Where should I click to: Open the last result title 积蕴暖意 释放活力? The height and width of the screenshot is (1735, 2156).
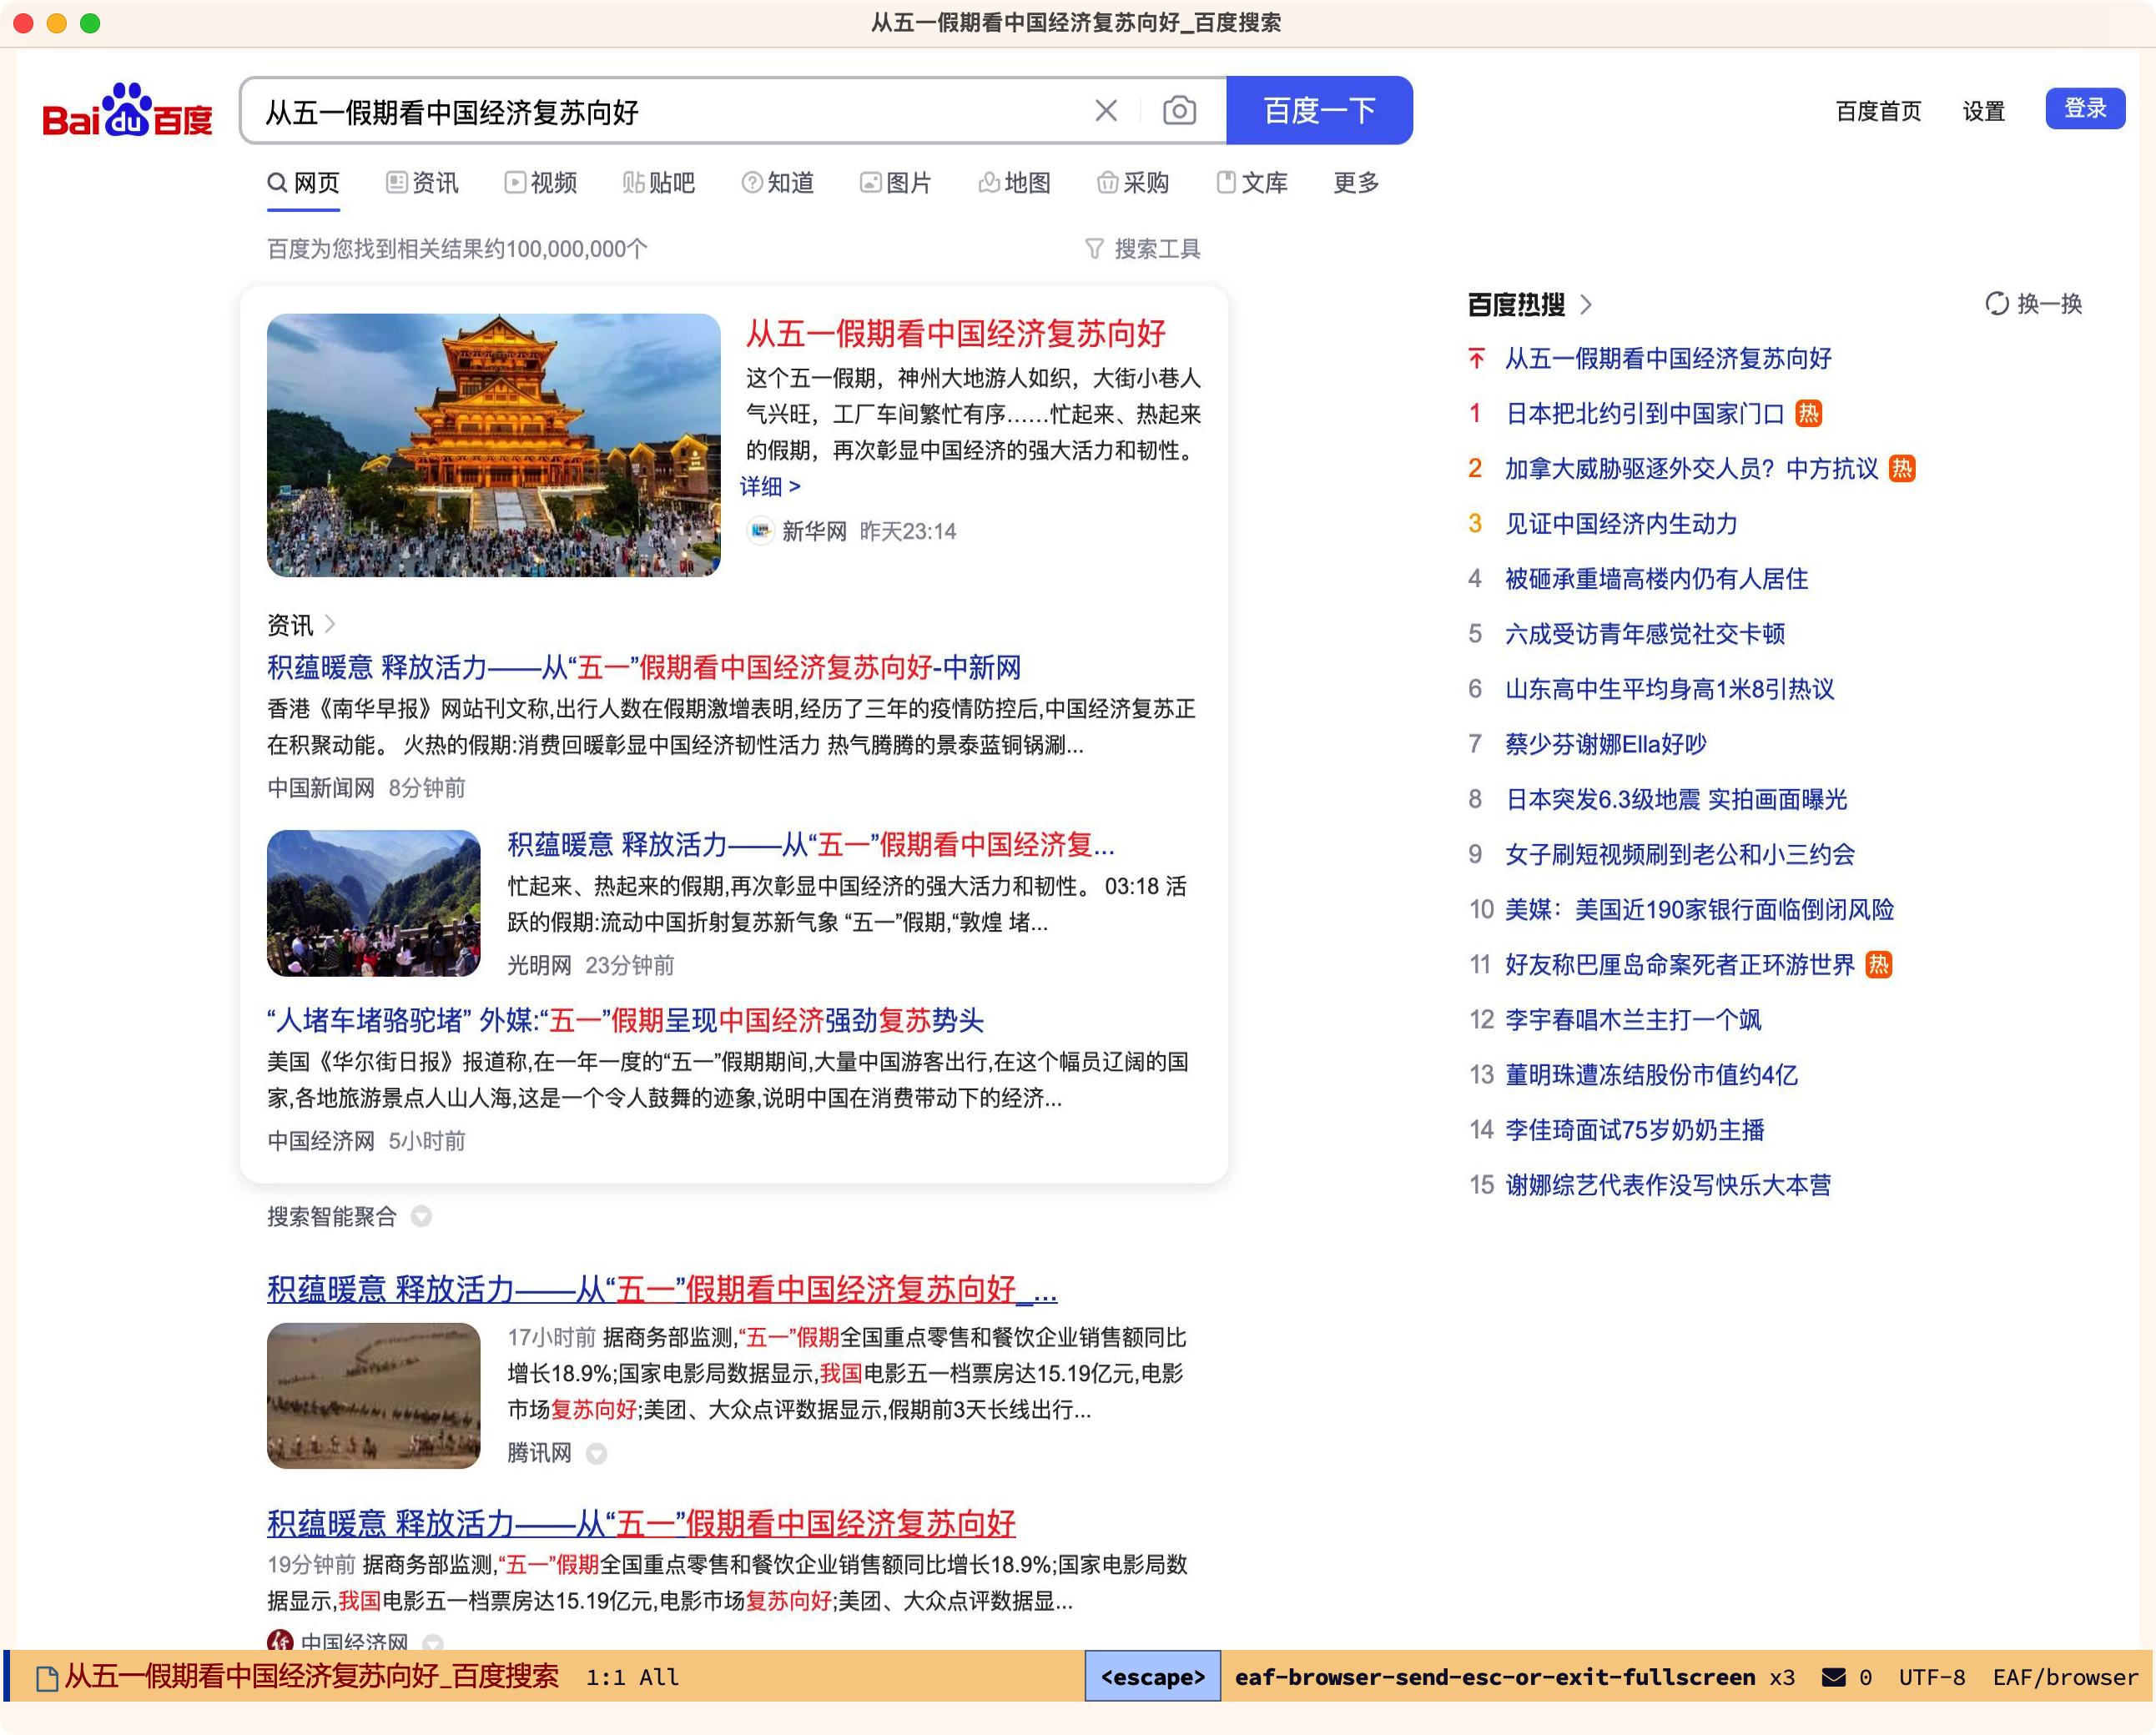point(641,1523)
